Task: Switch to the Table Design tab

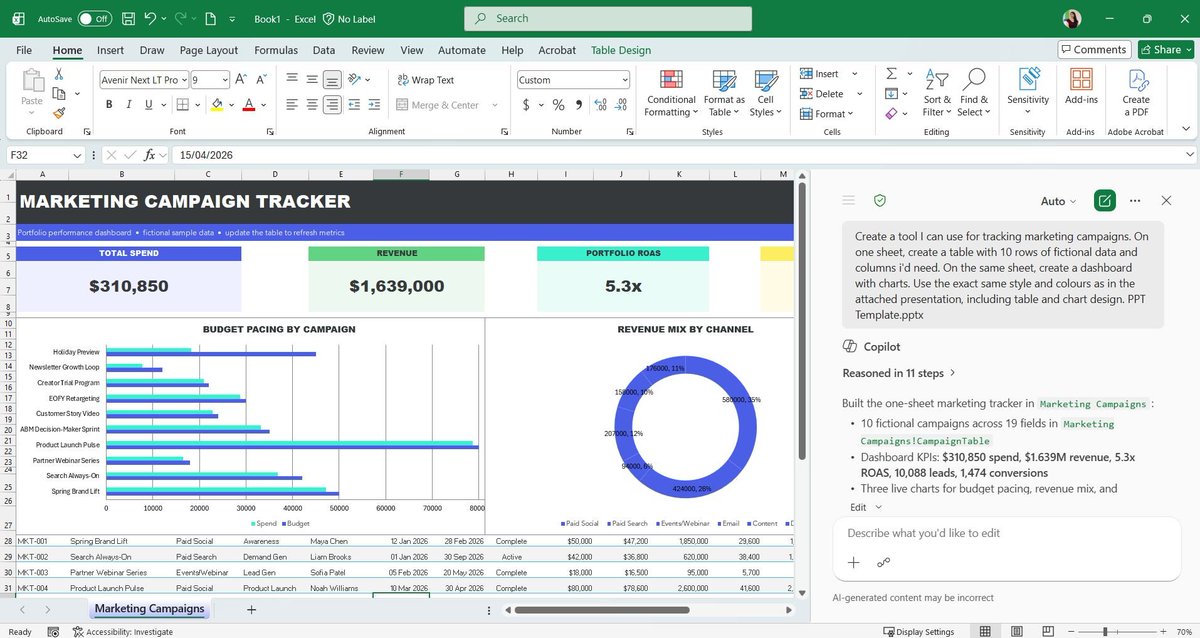Action: click(621, 50)
